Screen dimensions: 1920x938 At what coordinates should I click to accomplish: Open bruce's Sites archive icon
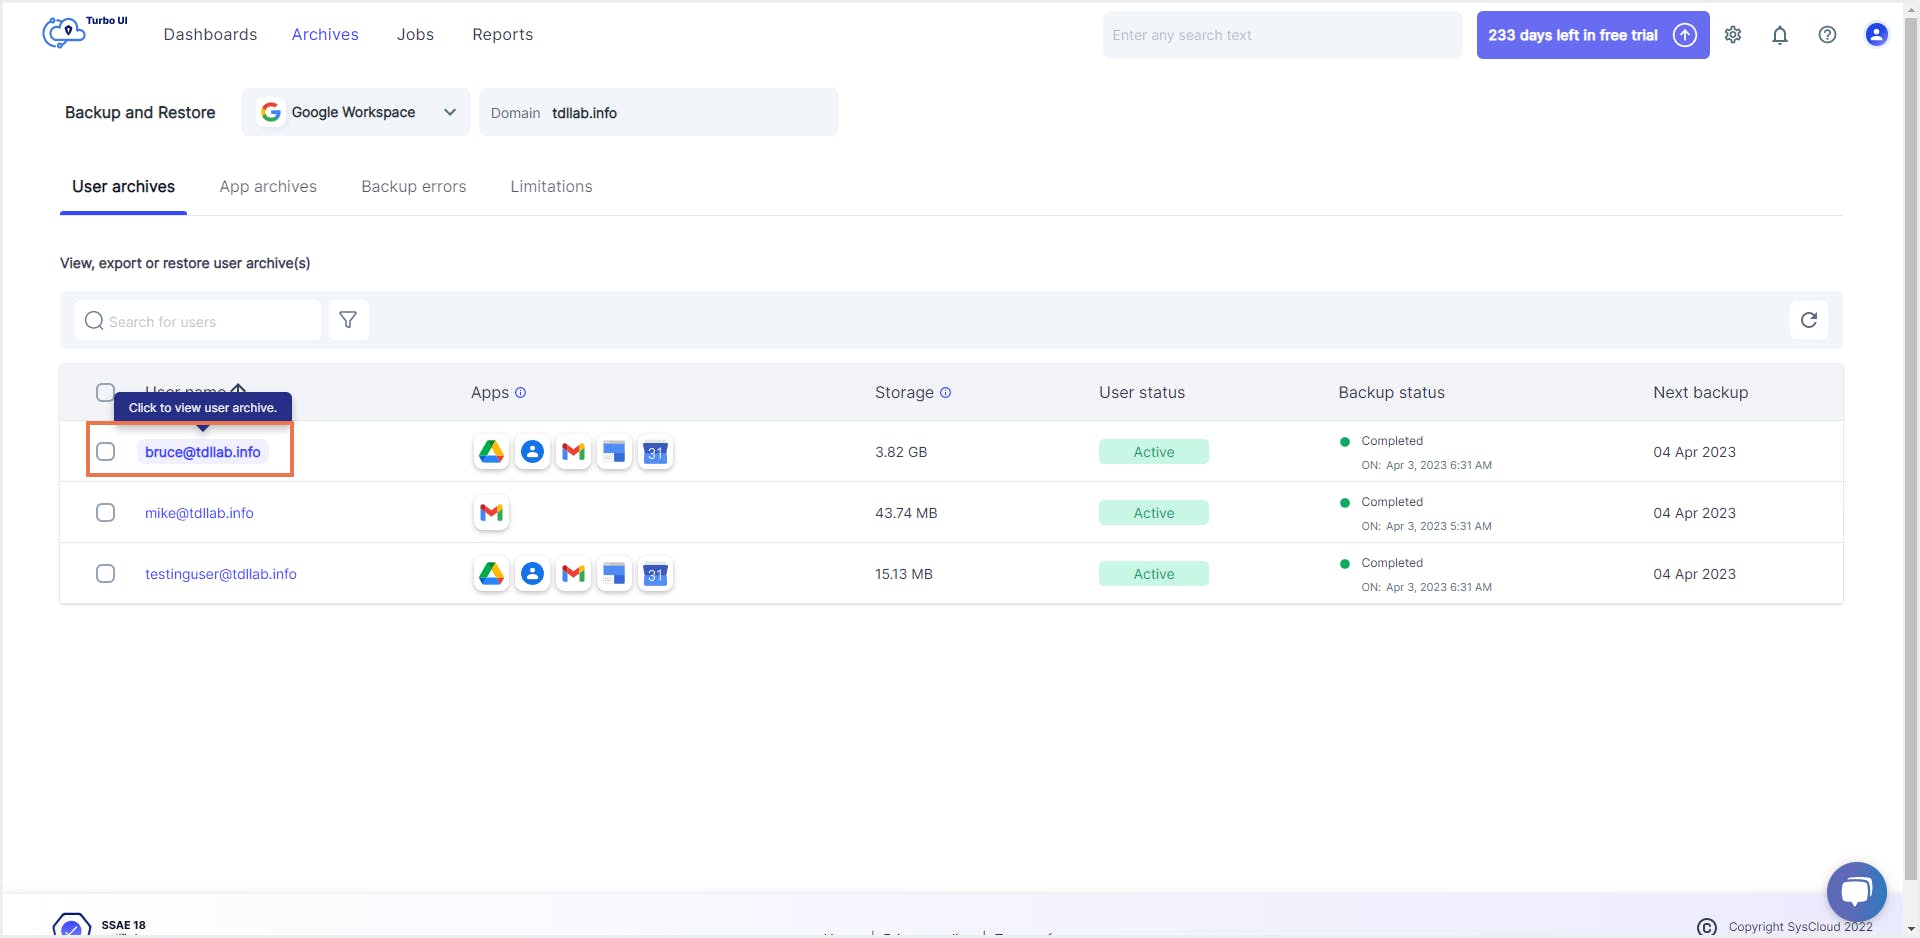click(x=614, y=452)
